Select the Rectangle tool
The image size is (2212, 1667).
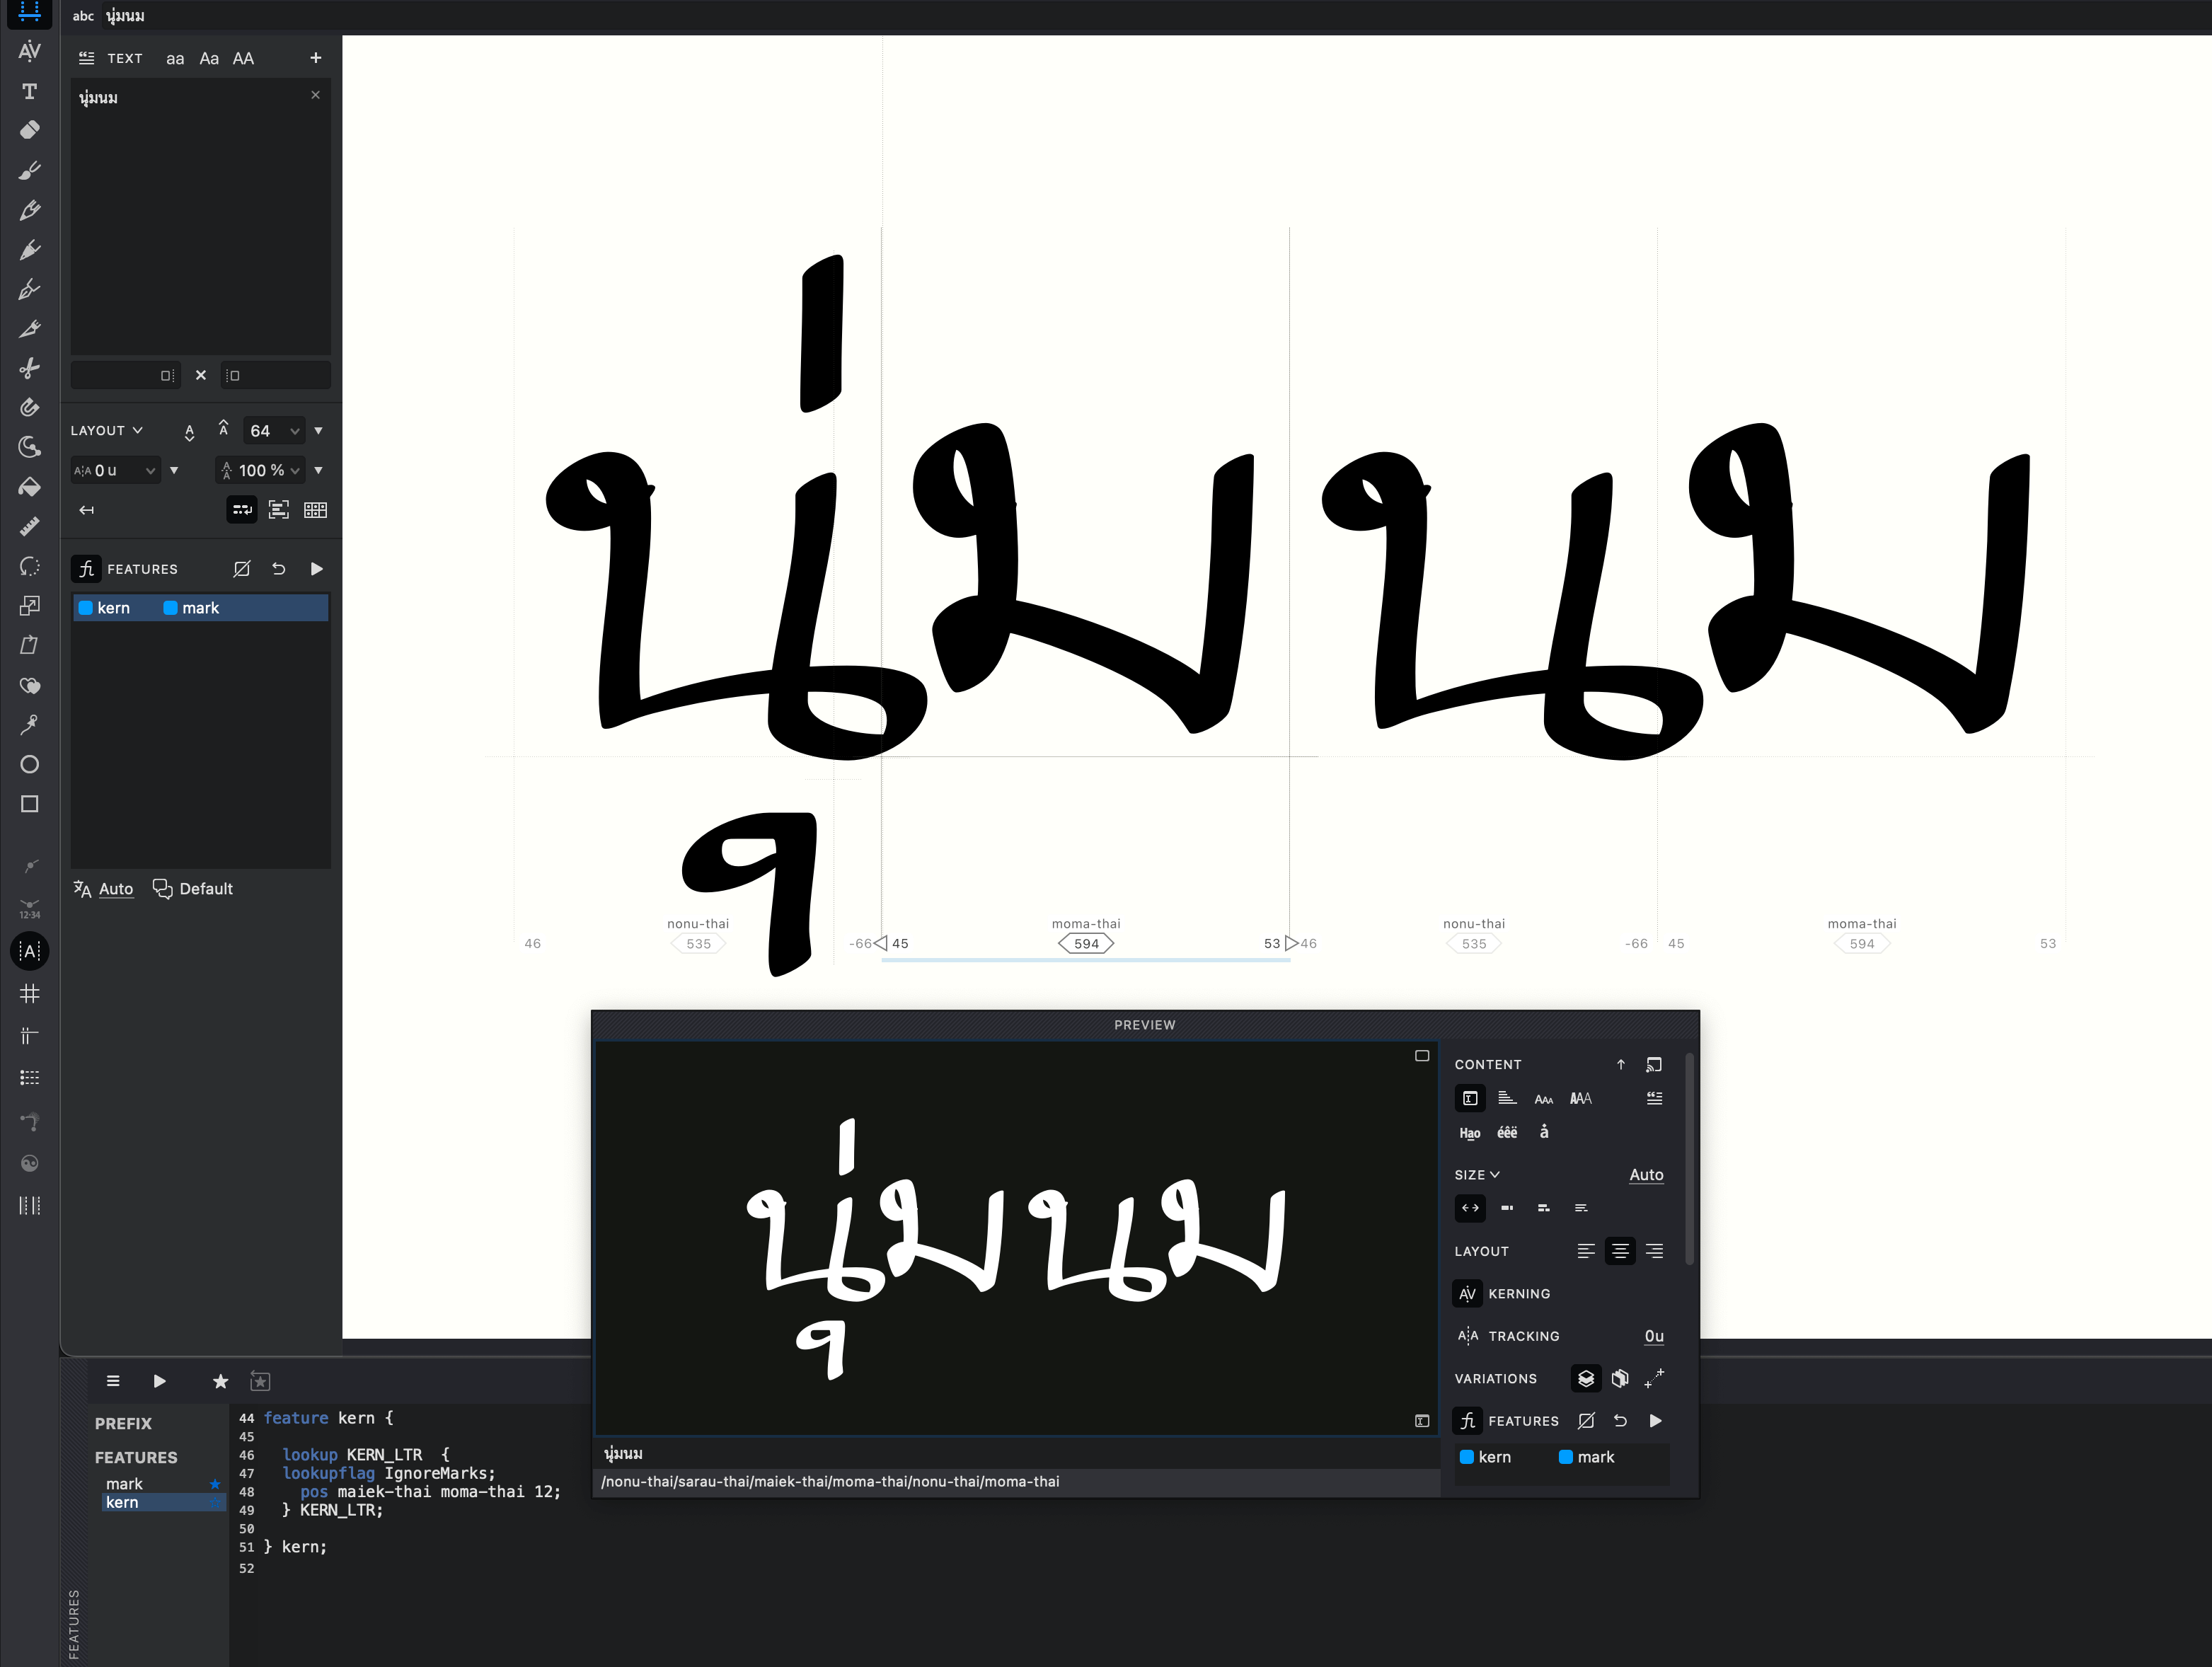click(x=30, y=805)
